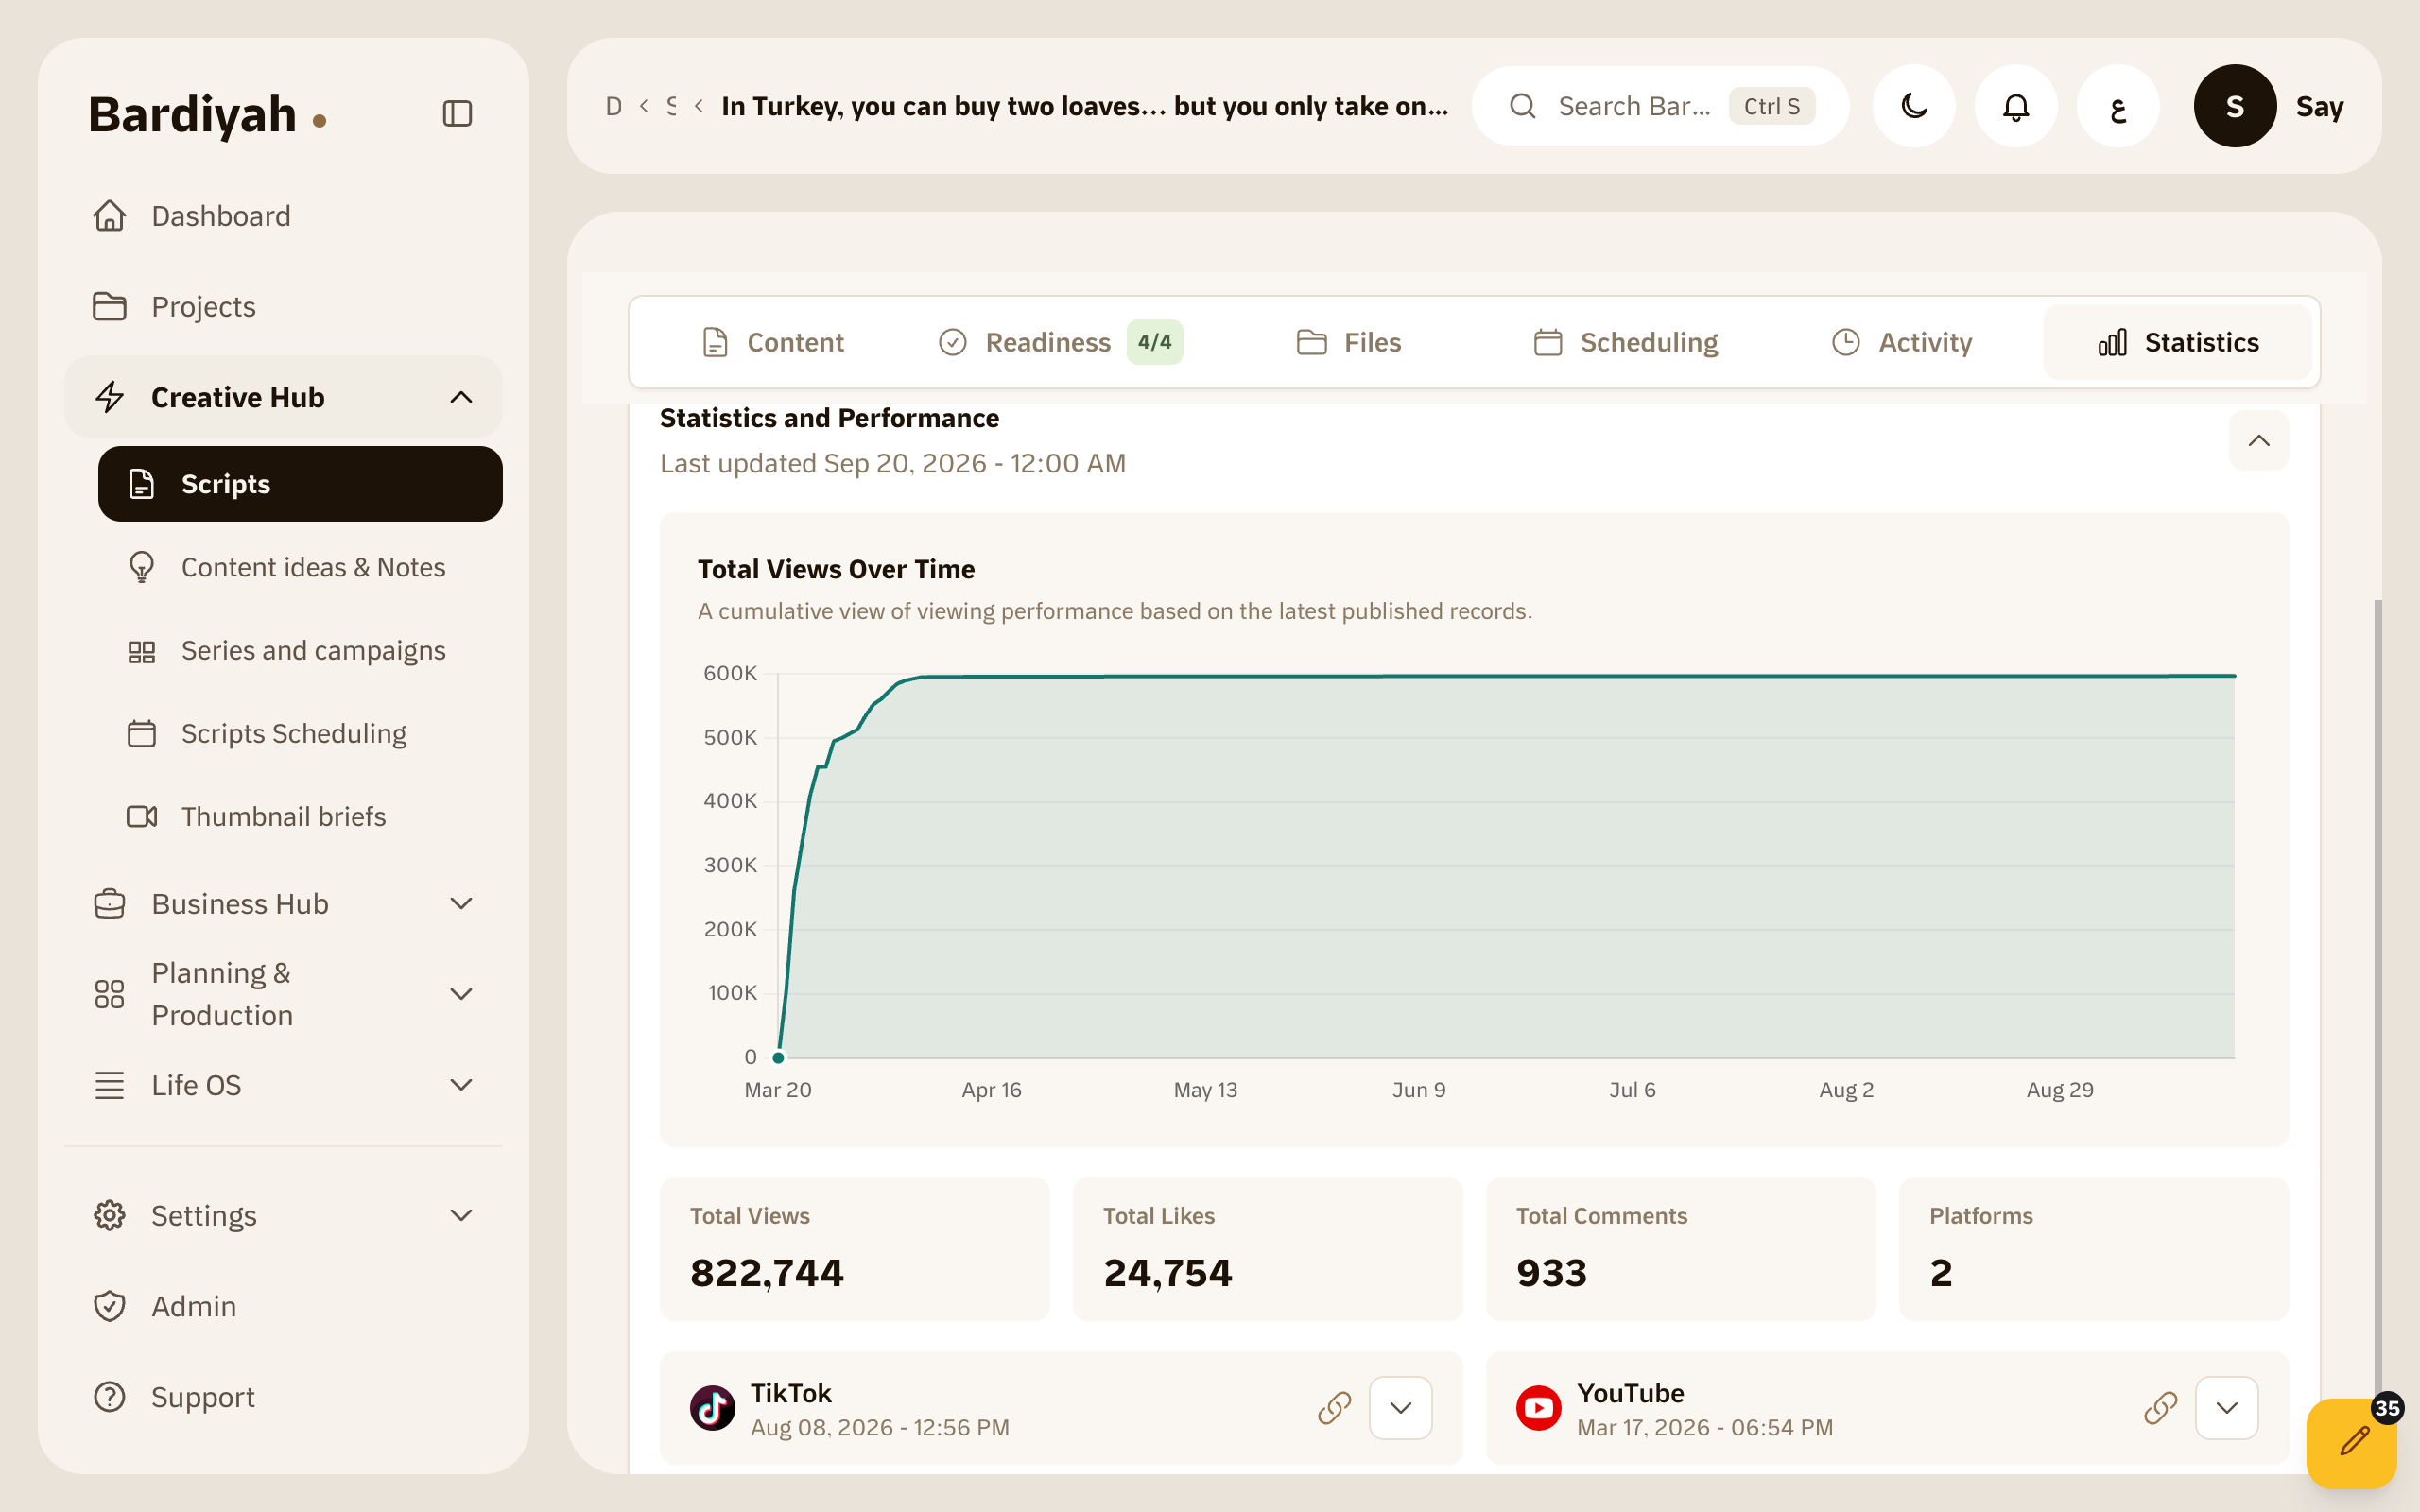Copy the YouTube link icon

pos(2161,1407)
